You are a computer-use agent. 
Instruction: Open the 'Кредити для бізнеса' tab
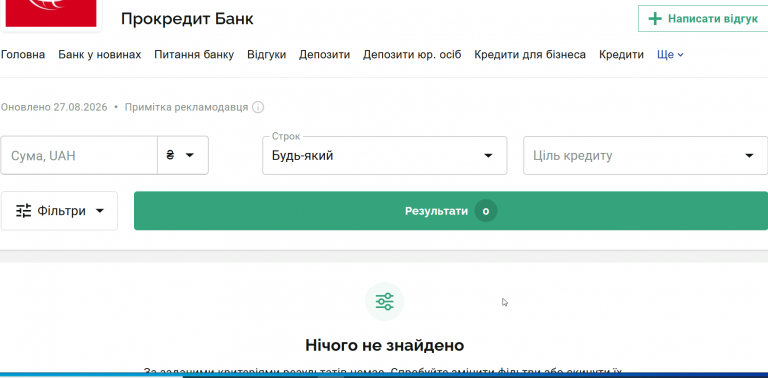click(x=530, y=54)
